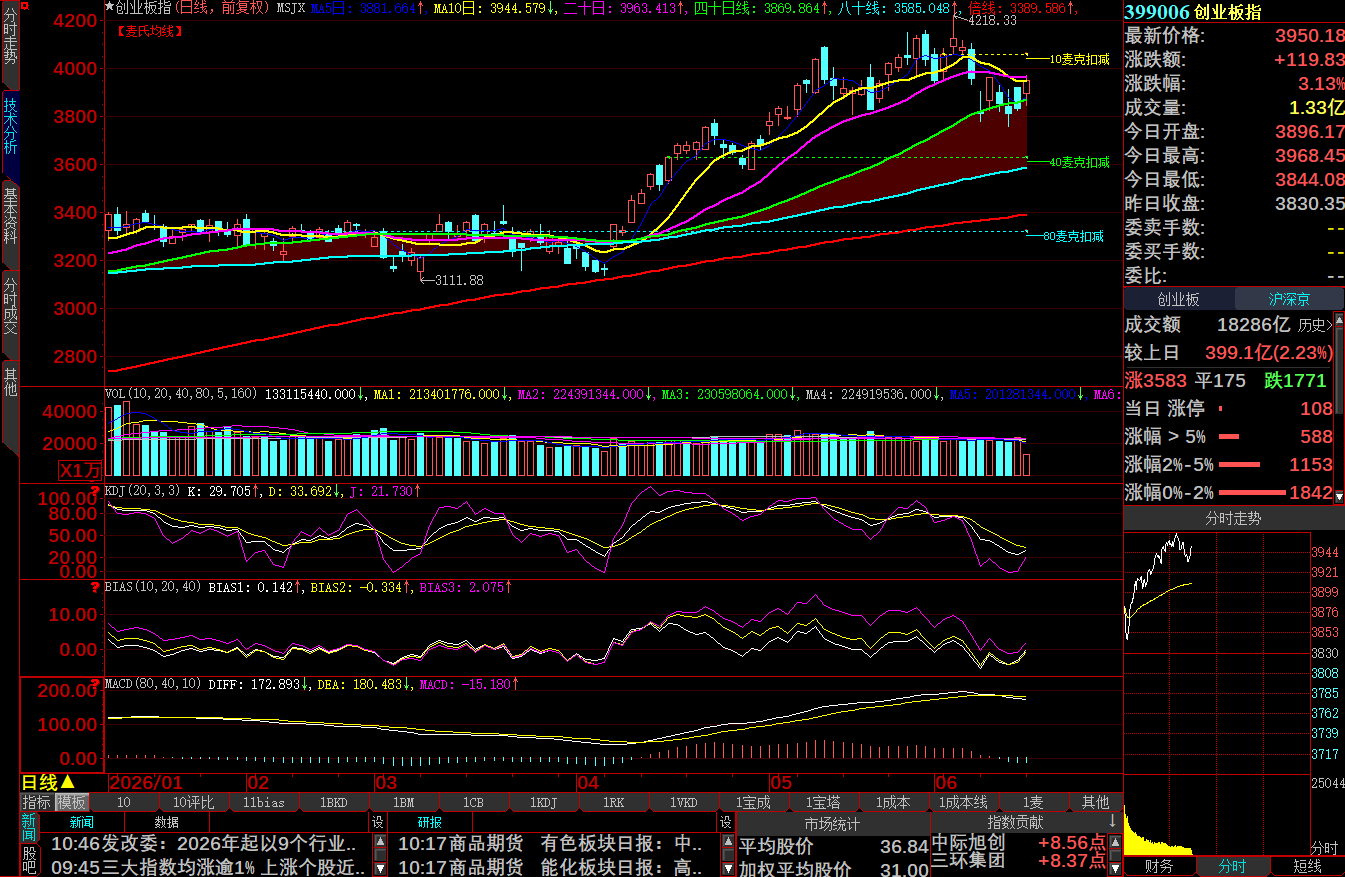Click the 设 settings button beside 市场统计

726,822
